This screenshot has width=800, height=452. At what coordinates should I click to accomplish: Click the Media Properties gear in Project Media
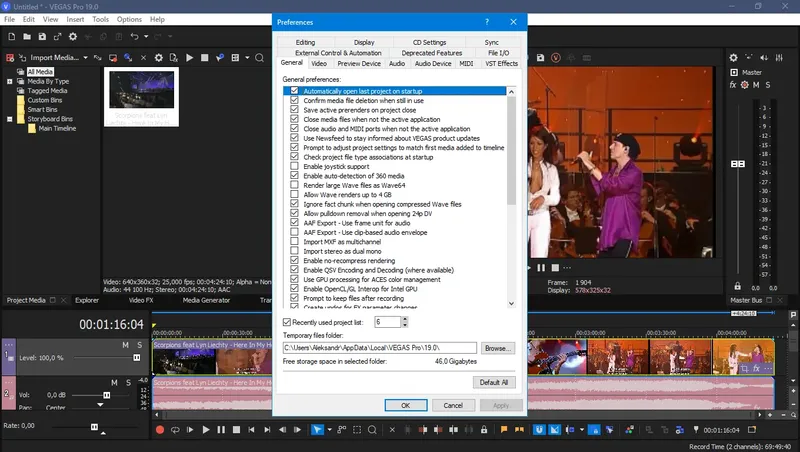point(159,58)
